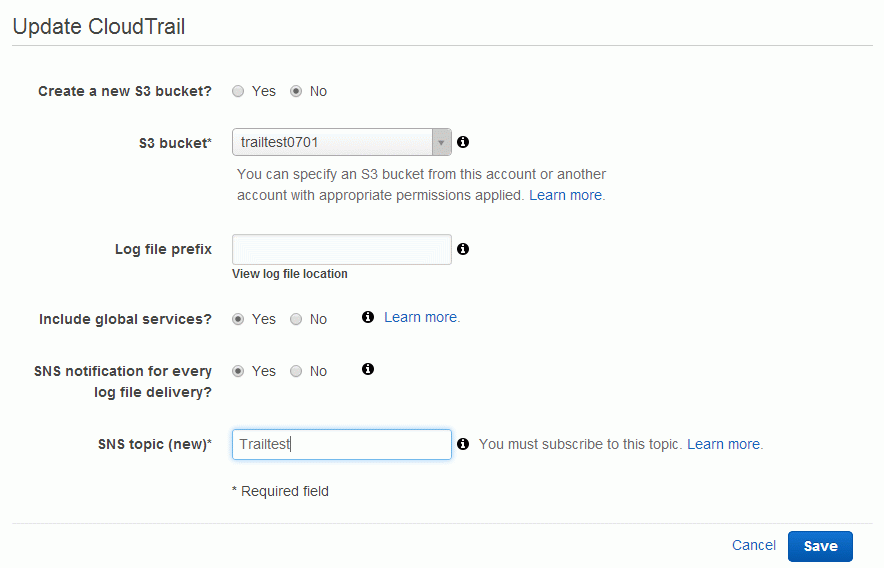The width and height of the screenshot is (884, 568).
Task: Click the Cancel link
Action: 754,545
